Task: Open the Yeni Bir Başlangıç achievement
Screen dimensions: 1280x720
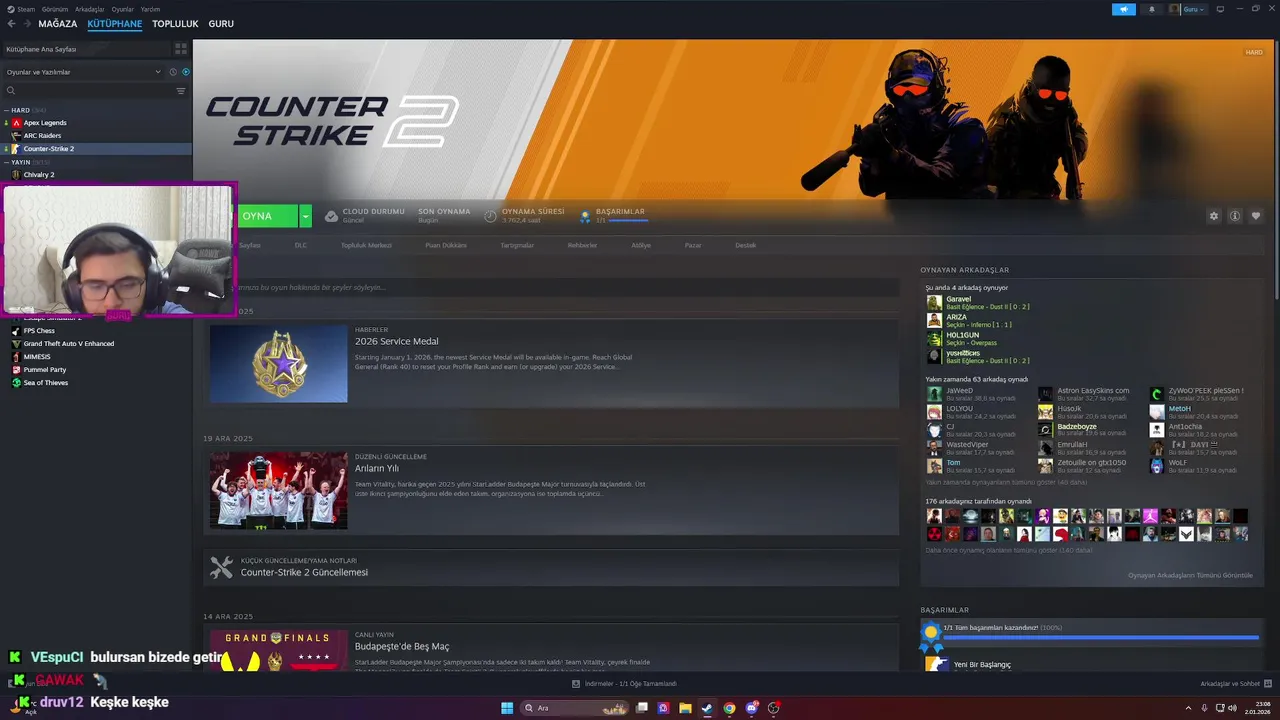Action: (982, 665)
